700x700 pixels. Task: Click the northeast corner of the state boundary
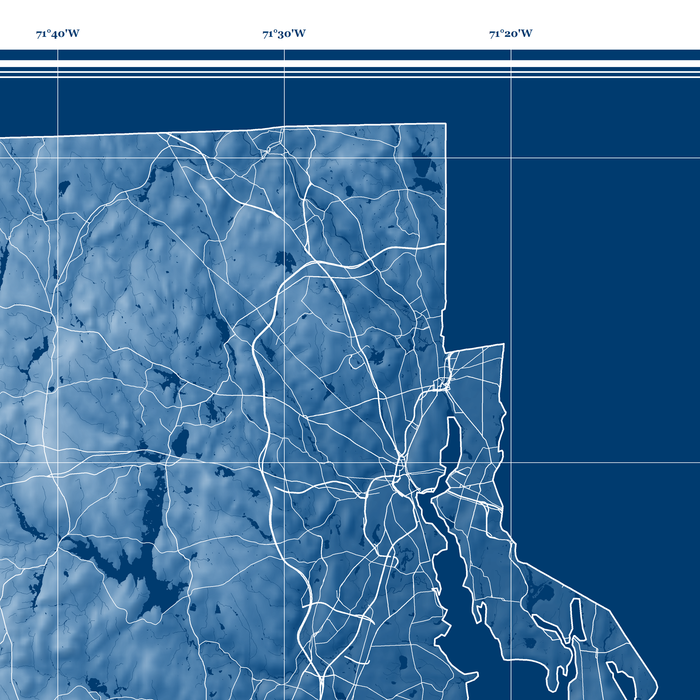(445, 125)
